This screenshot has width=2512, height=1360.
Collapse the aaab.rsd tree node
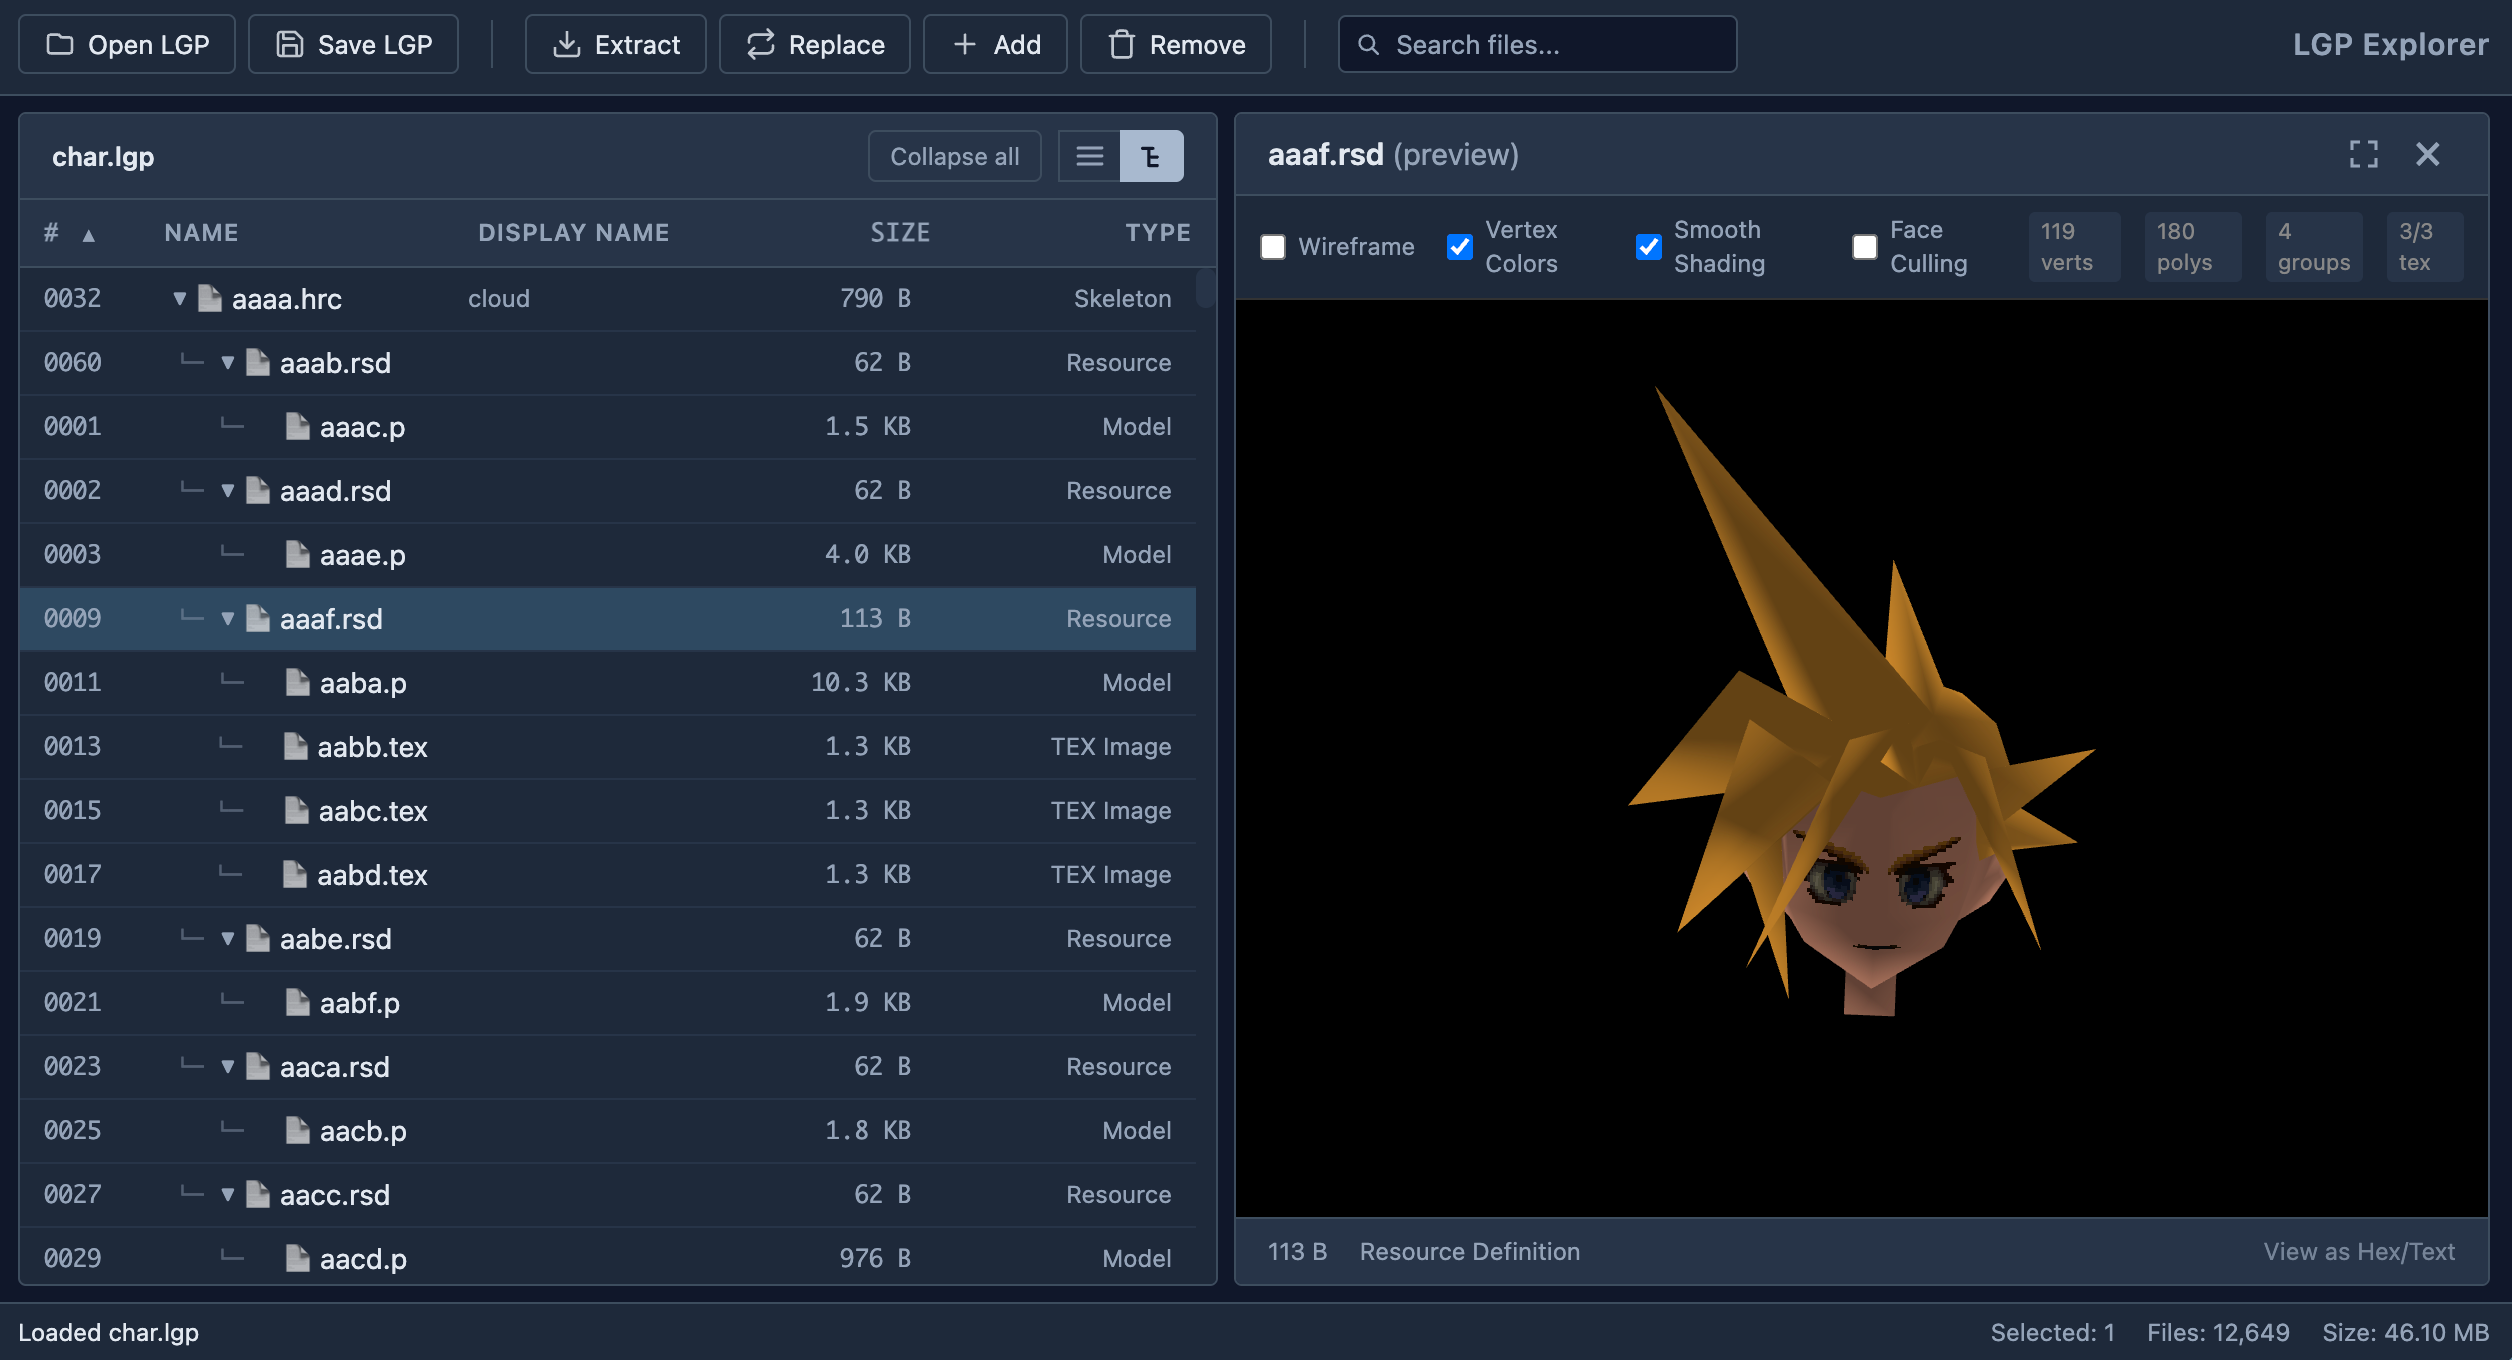click(228, 362)
